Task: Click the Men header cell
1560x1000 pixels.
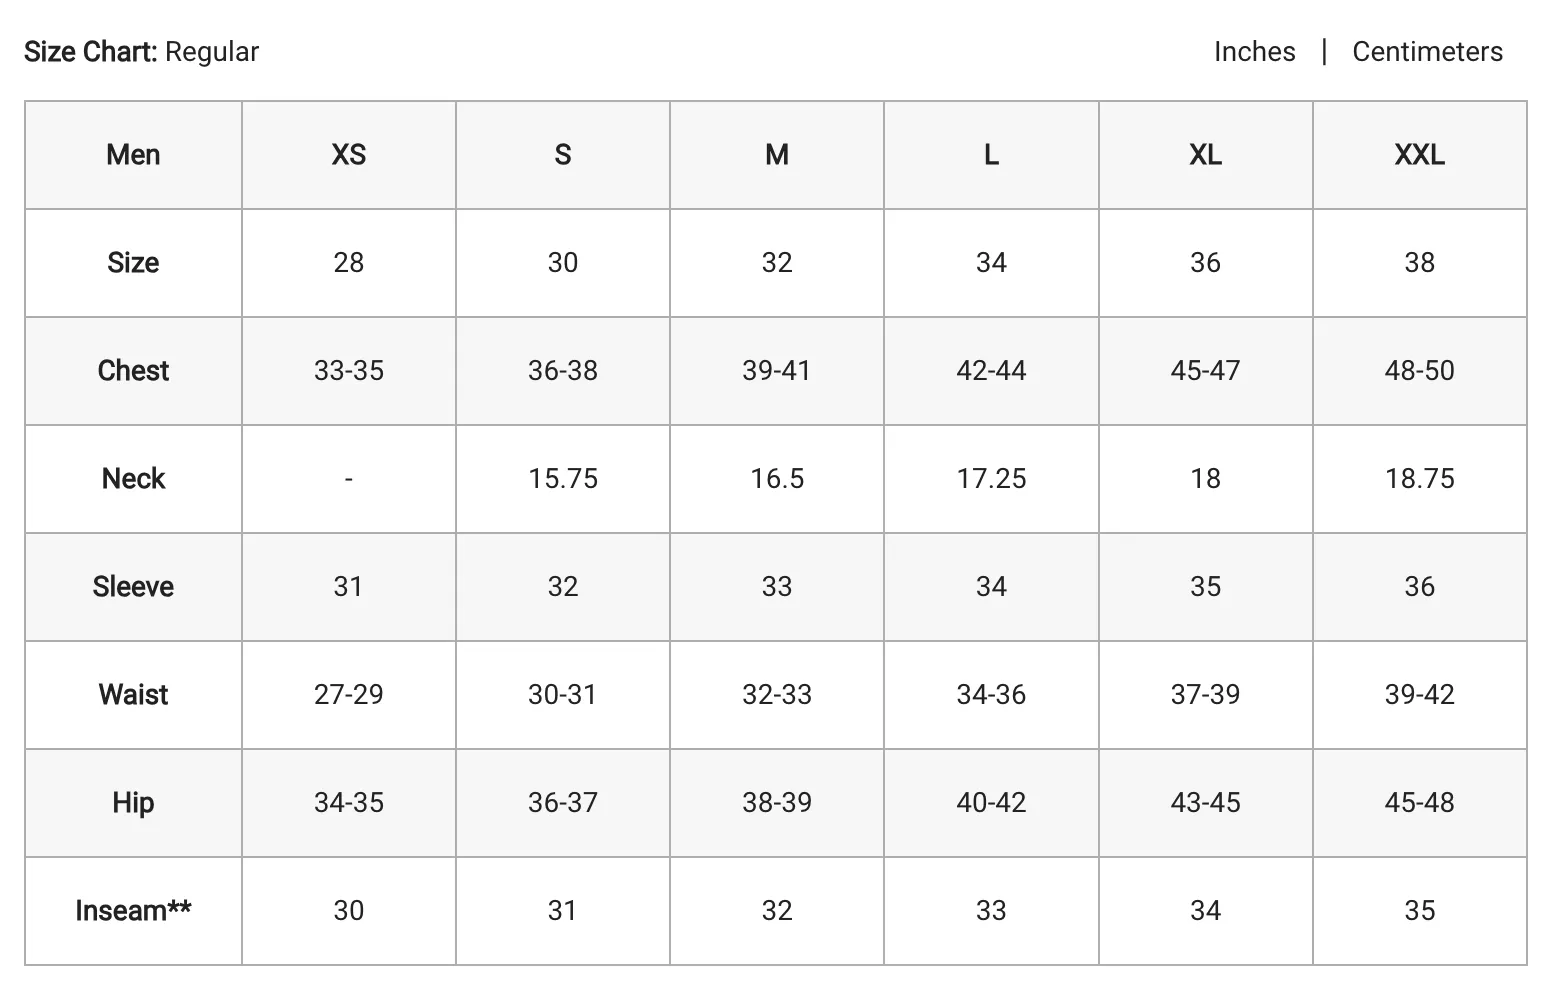Action: (x=133, y=155)
